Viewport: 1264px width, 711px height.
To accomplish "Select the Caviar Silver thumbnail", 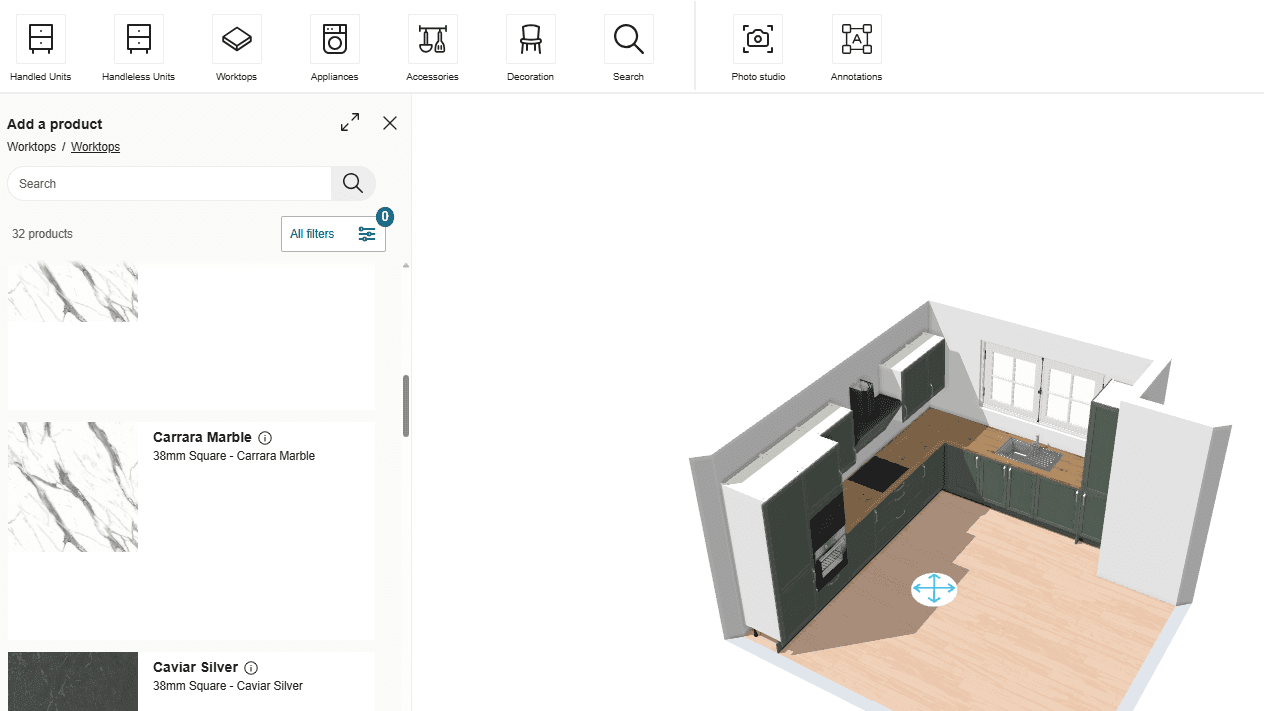I will tap(73, 681).
